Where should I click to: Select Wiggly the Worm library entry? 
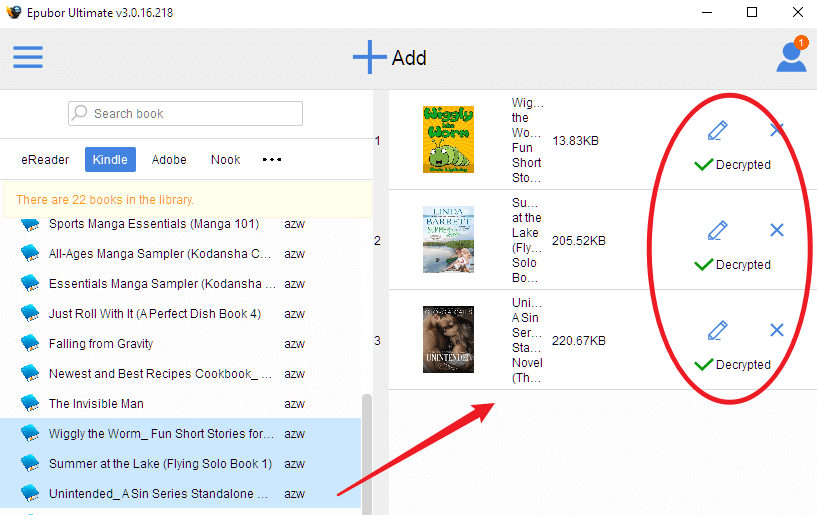pos(181,434)
